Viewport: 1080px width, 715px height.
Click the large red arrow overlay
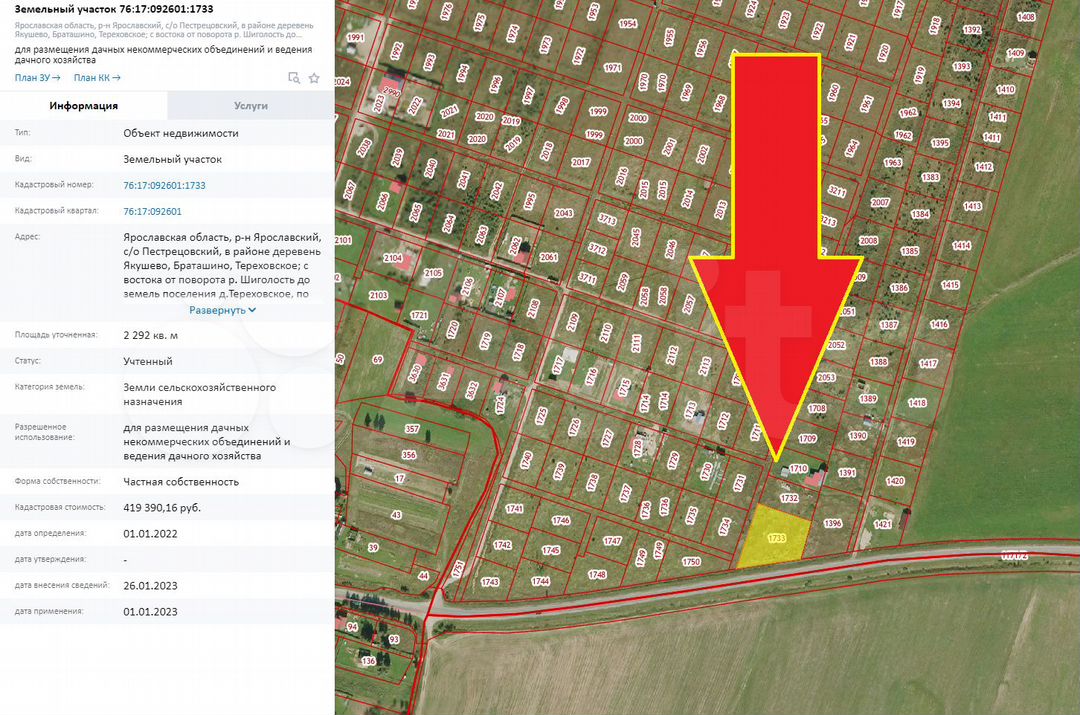(x=776, y=250)
